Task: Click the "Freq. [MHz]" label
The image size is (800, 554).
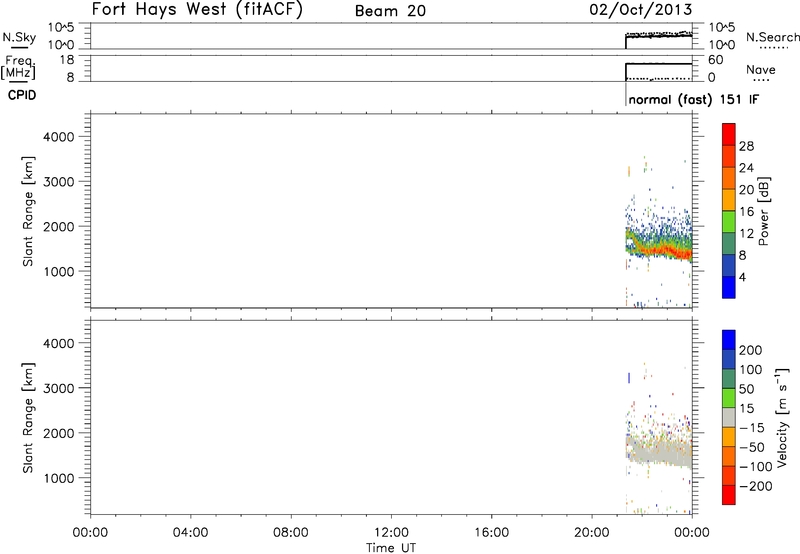Action: tap(19, 67)
